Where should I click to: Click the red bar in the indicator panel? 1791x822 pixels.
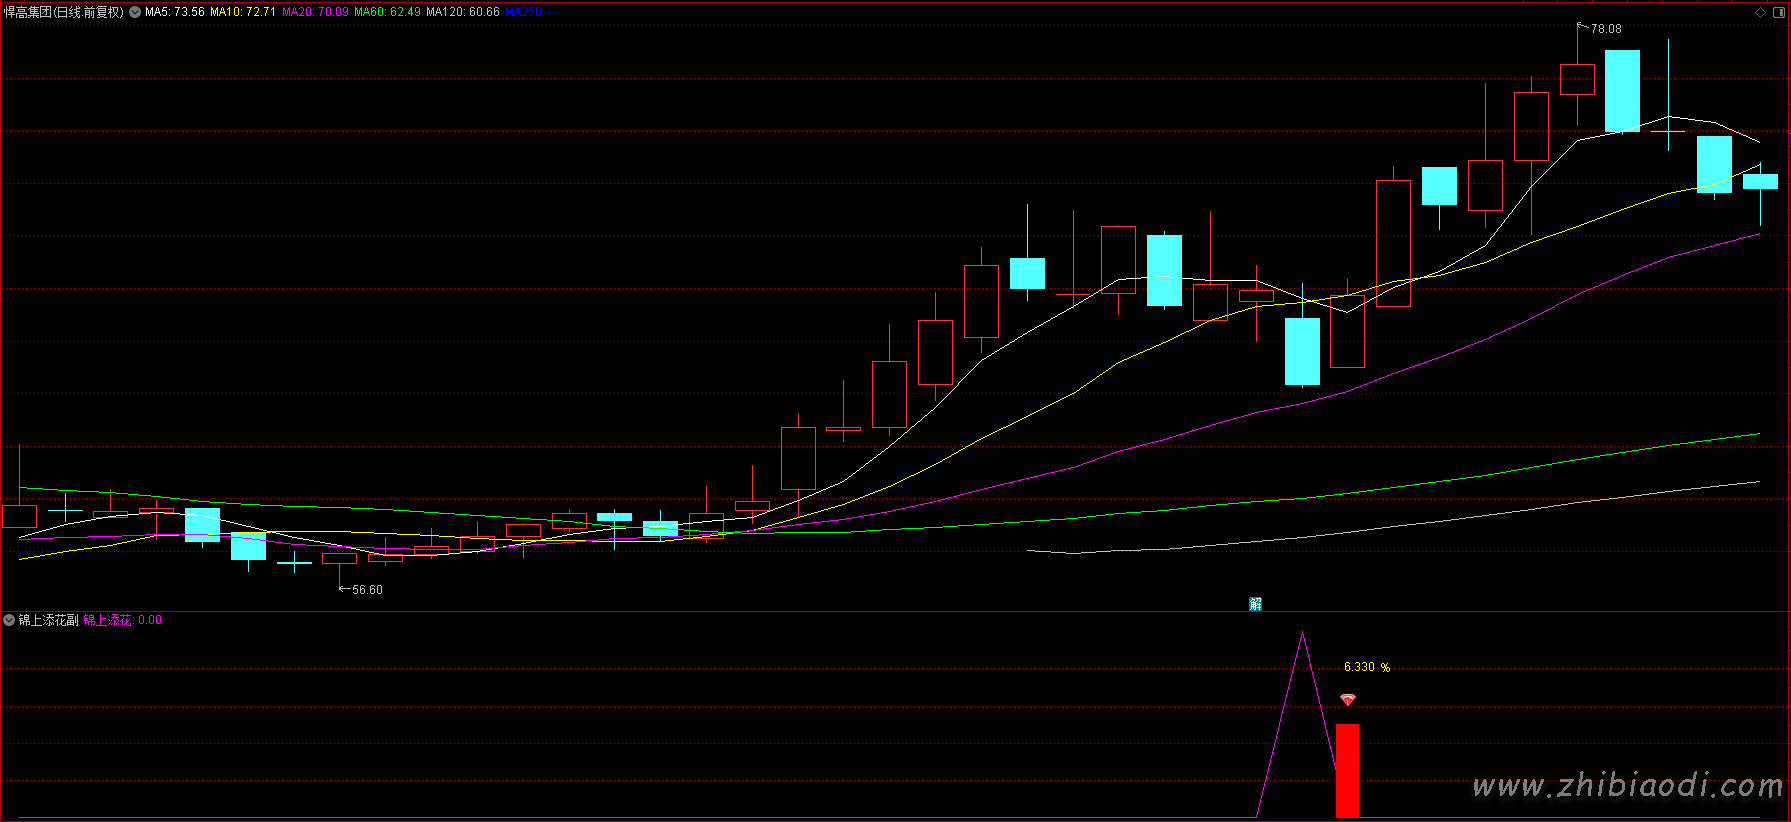point(1347,770)
